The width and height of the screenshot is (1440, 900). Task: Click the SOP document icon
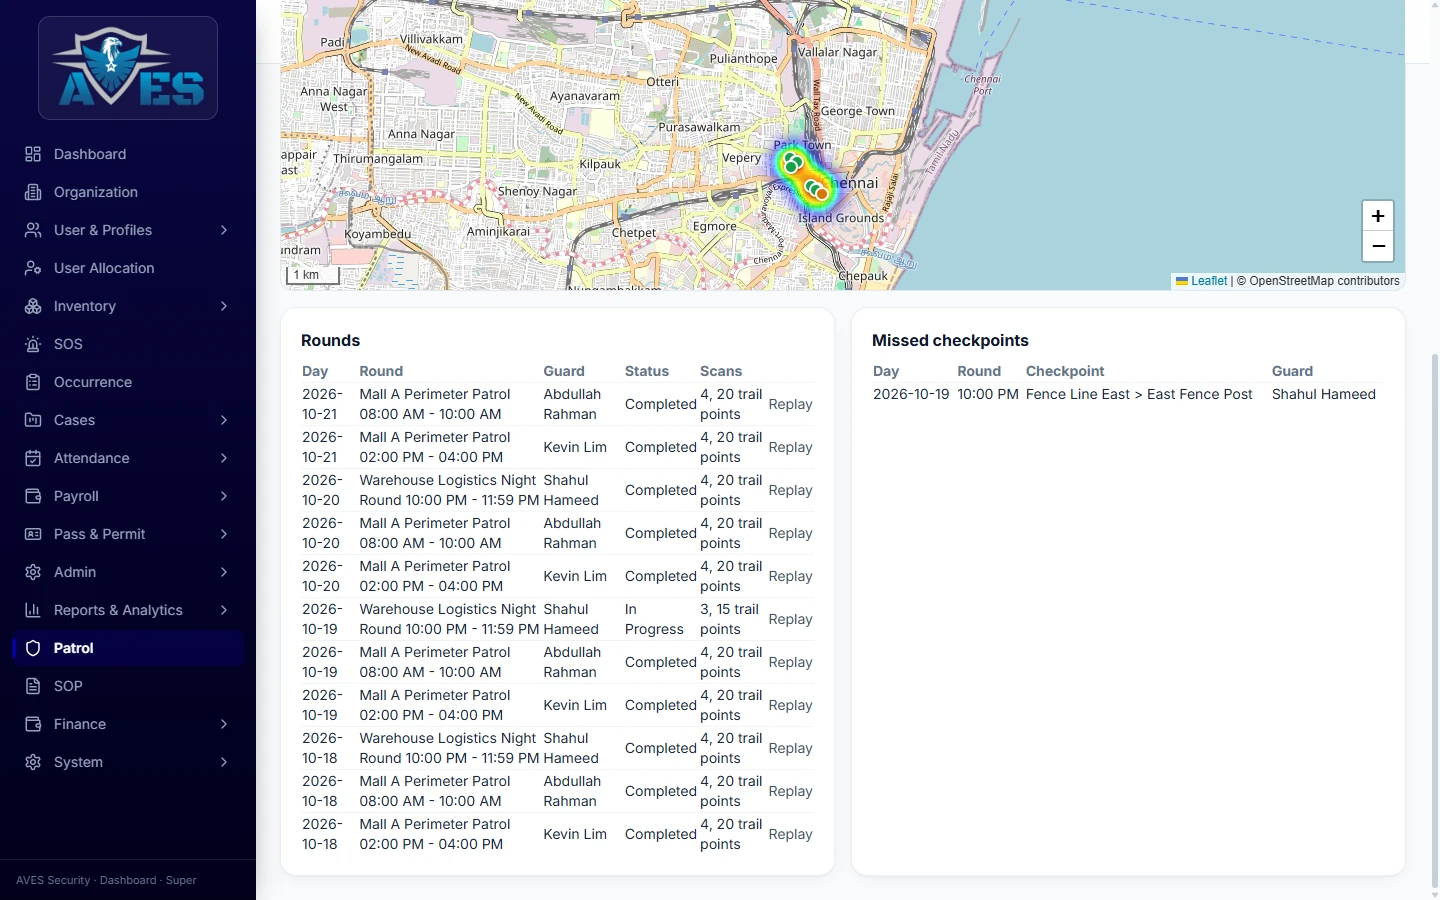33,686
